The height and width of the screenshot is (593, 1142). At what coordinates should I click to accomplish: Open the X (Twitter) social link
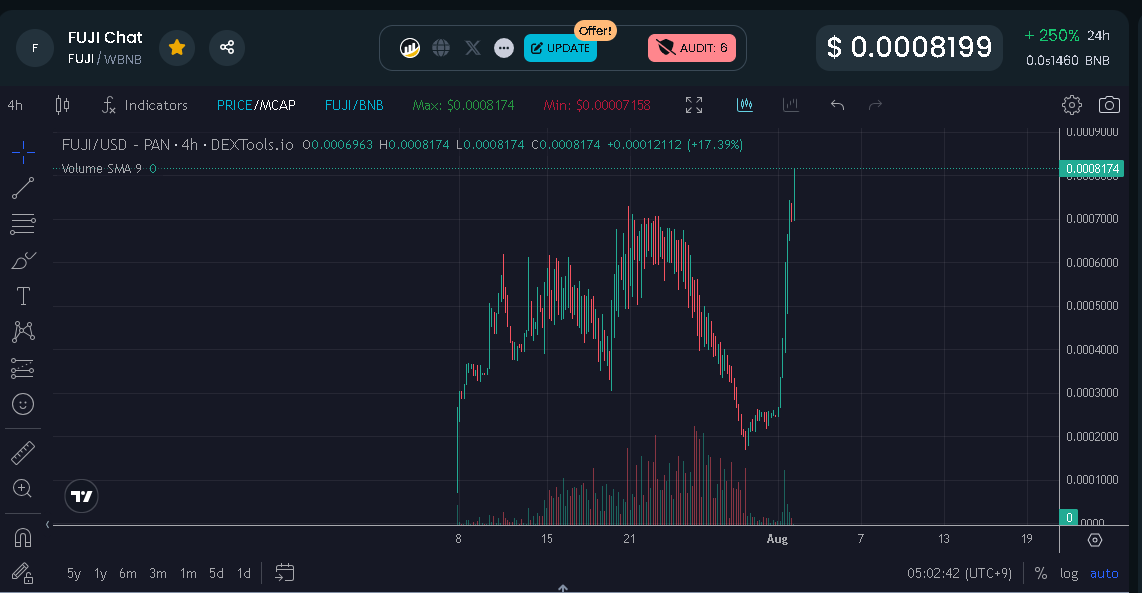(473, 48)
